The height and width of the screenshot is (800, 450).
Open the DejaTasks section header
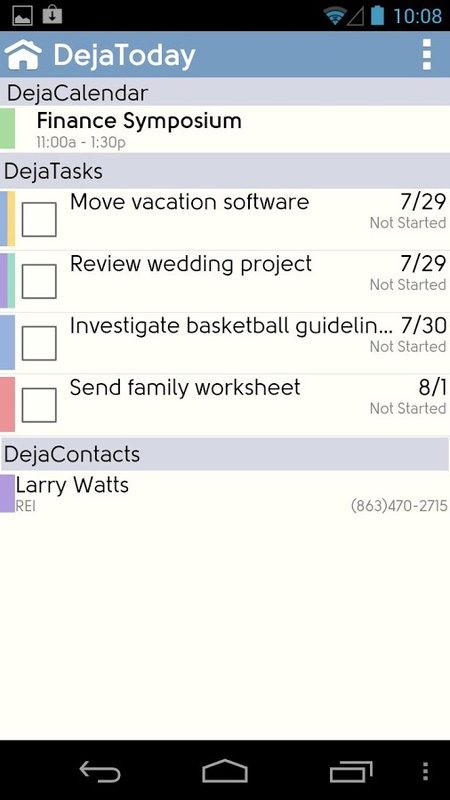click(x=225, y=171)
